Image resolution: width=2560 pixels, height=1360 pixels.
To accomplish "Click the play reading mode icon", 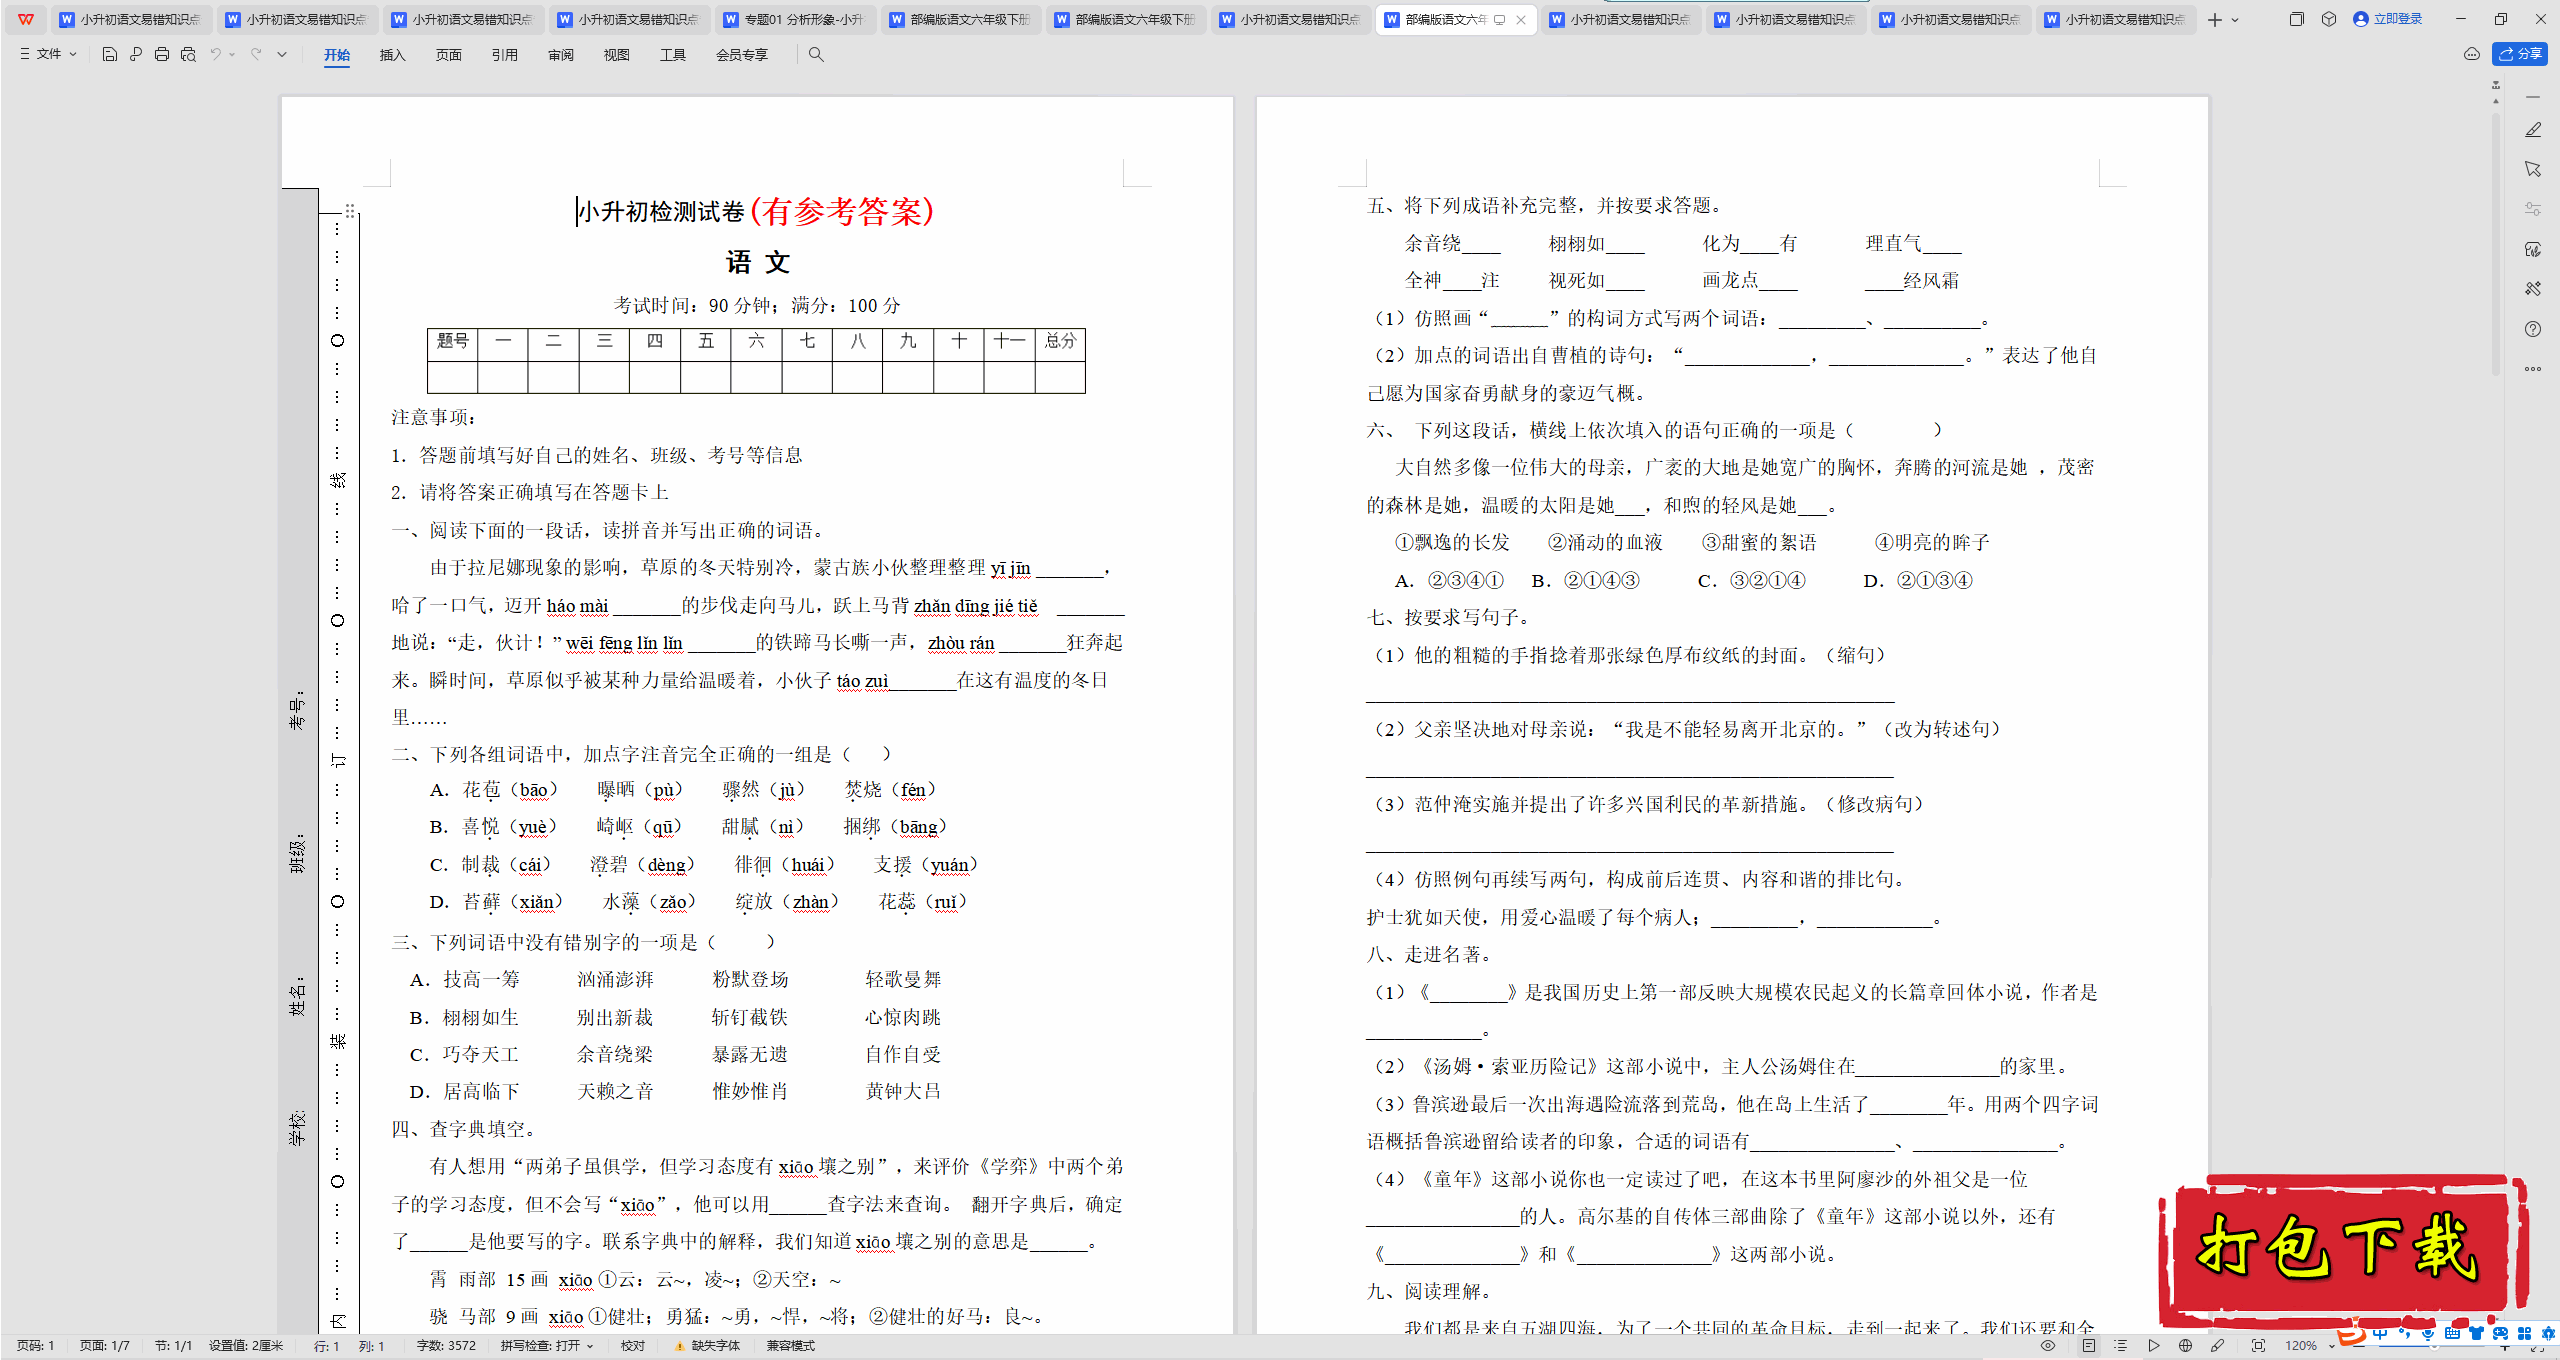I will click(2153, 1346).
